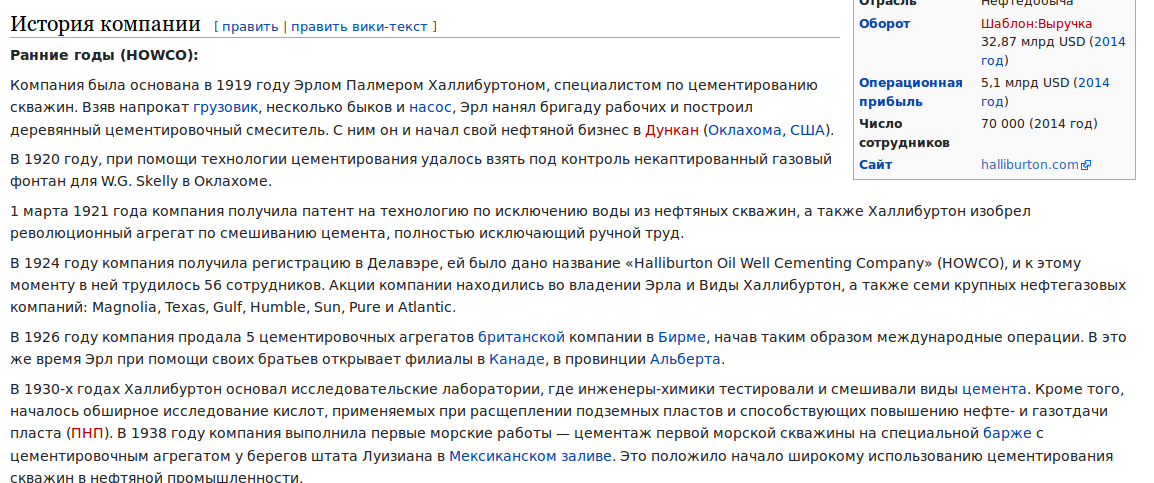Open the red 'Шаблон:Выручка' link

pos(1036,24)
